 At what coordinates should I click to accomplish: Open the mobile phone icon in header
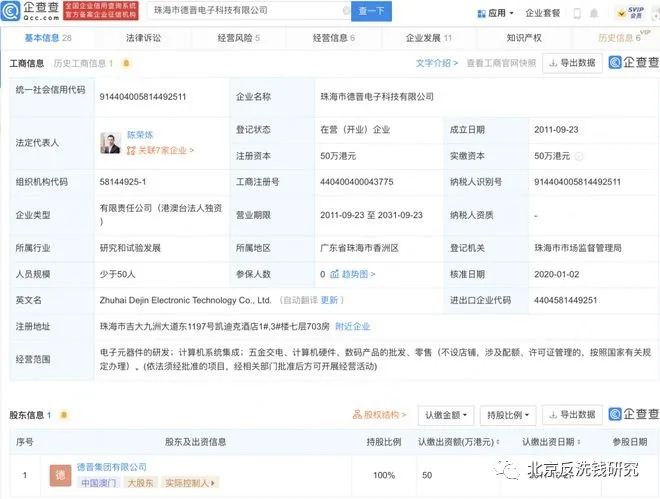[577, 13]
